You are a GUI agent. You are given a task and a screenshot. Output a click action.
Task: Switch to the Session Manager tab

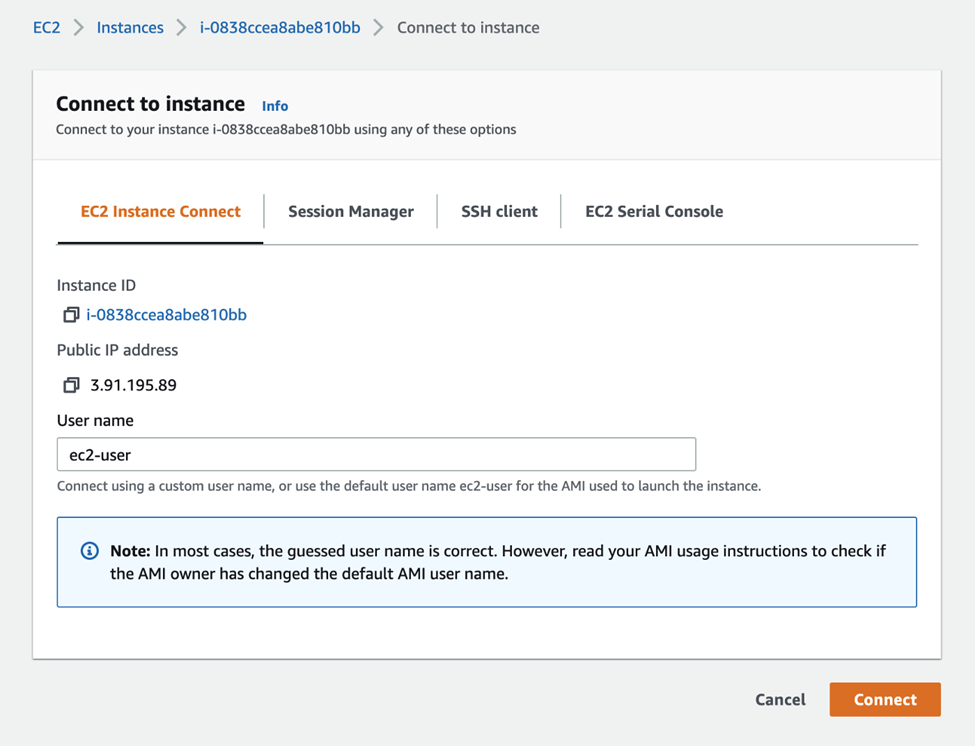pos(351,212)
